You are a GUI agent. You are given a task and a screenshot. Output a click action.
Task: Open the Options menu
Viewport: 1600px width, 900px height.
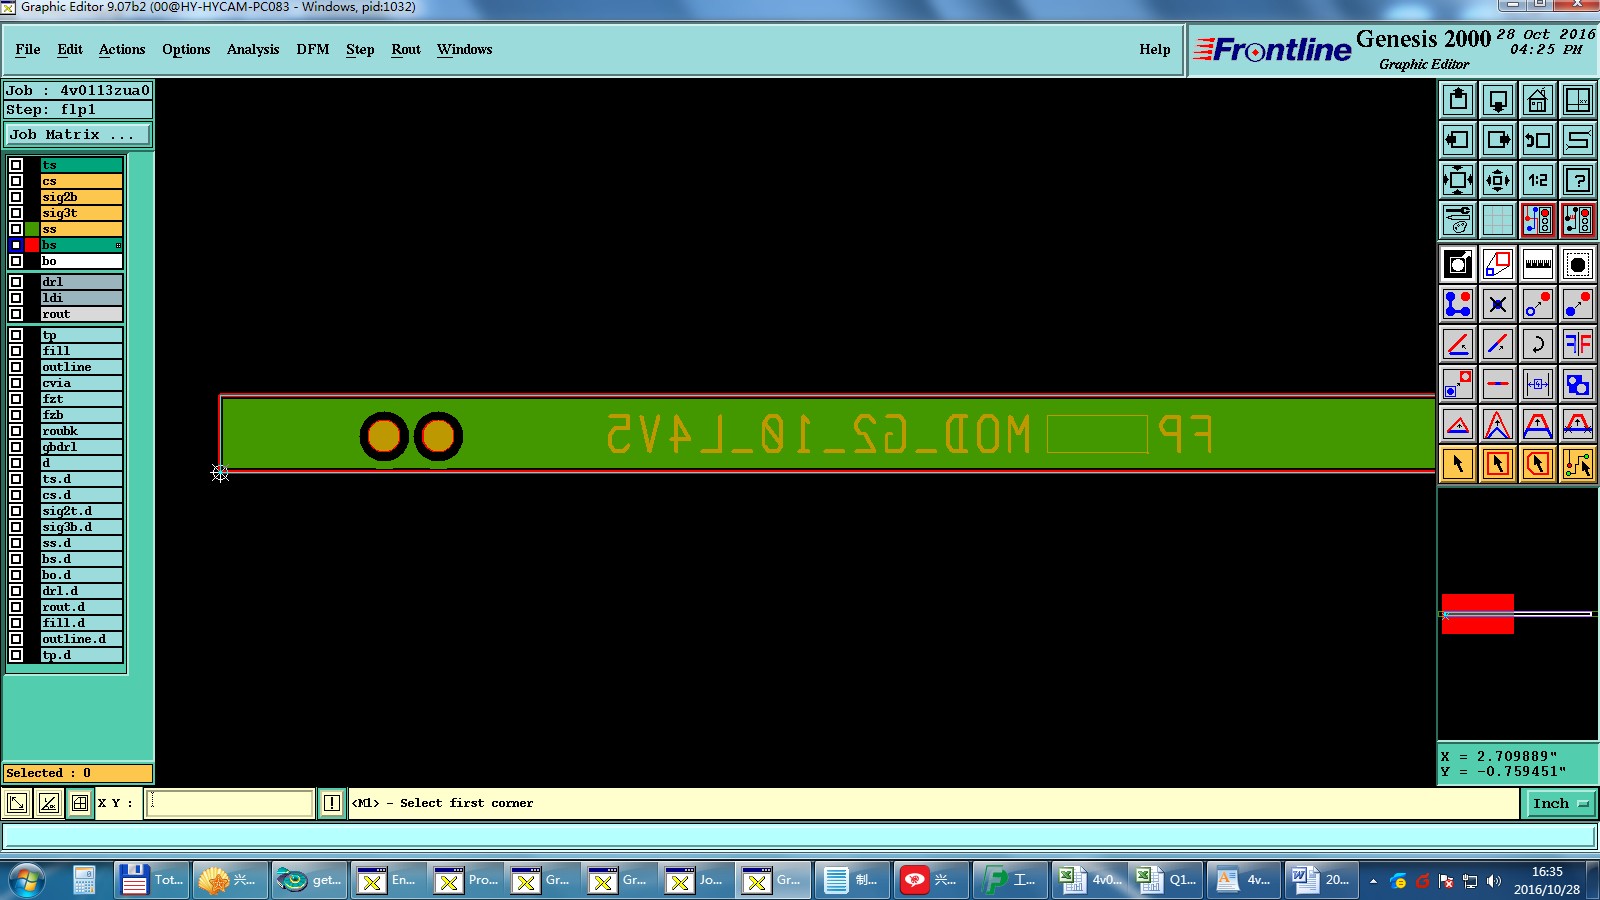186,49
